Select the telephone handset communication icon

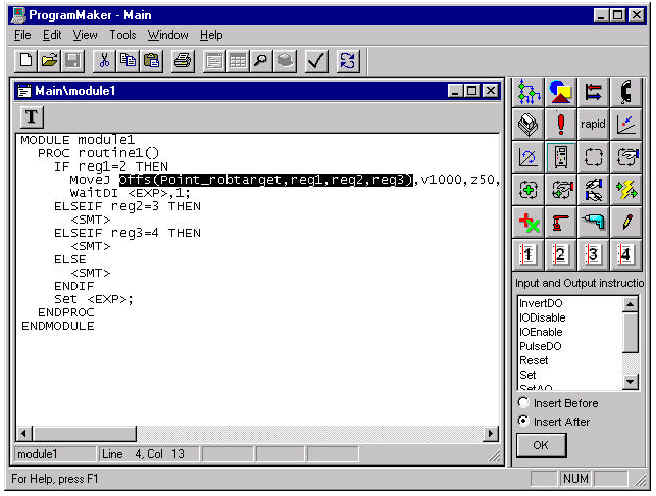(x=626, y=92)
